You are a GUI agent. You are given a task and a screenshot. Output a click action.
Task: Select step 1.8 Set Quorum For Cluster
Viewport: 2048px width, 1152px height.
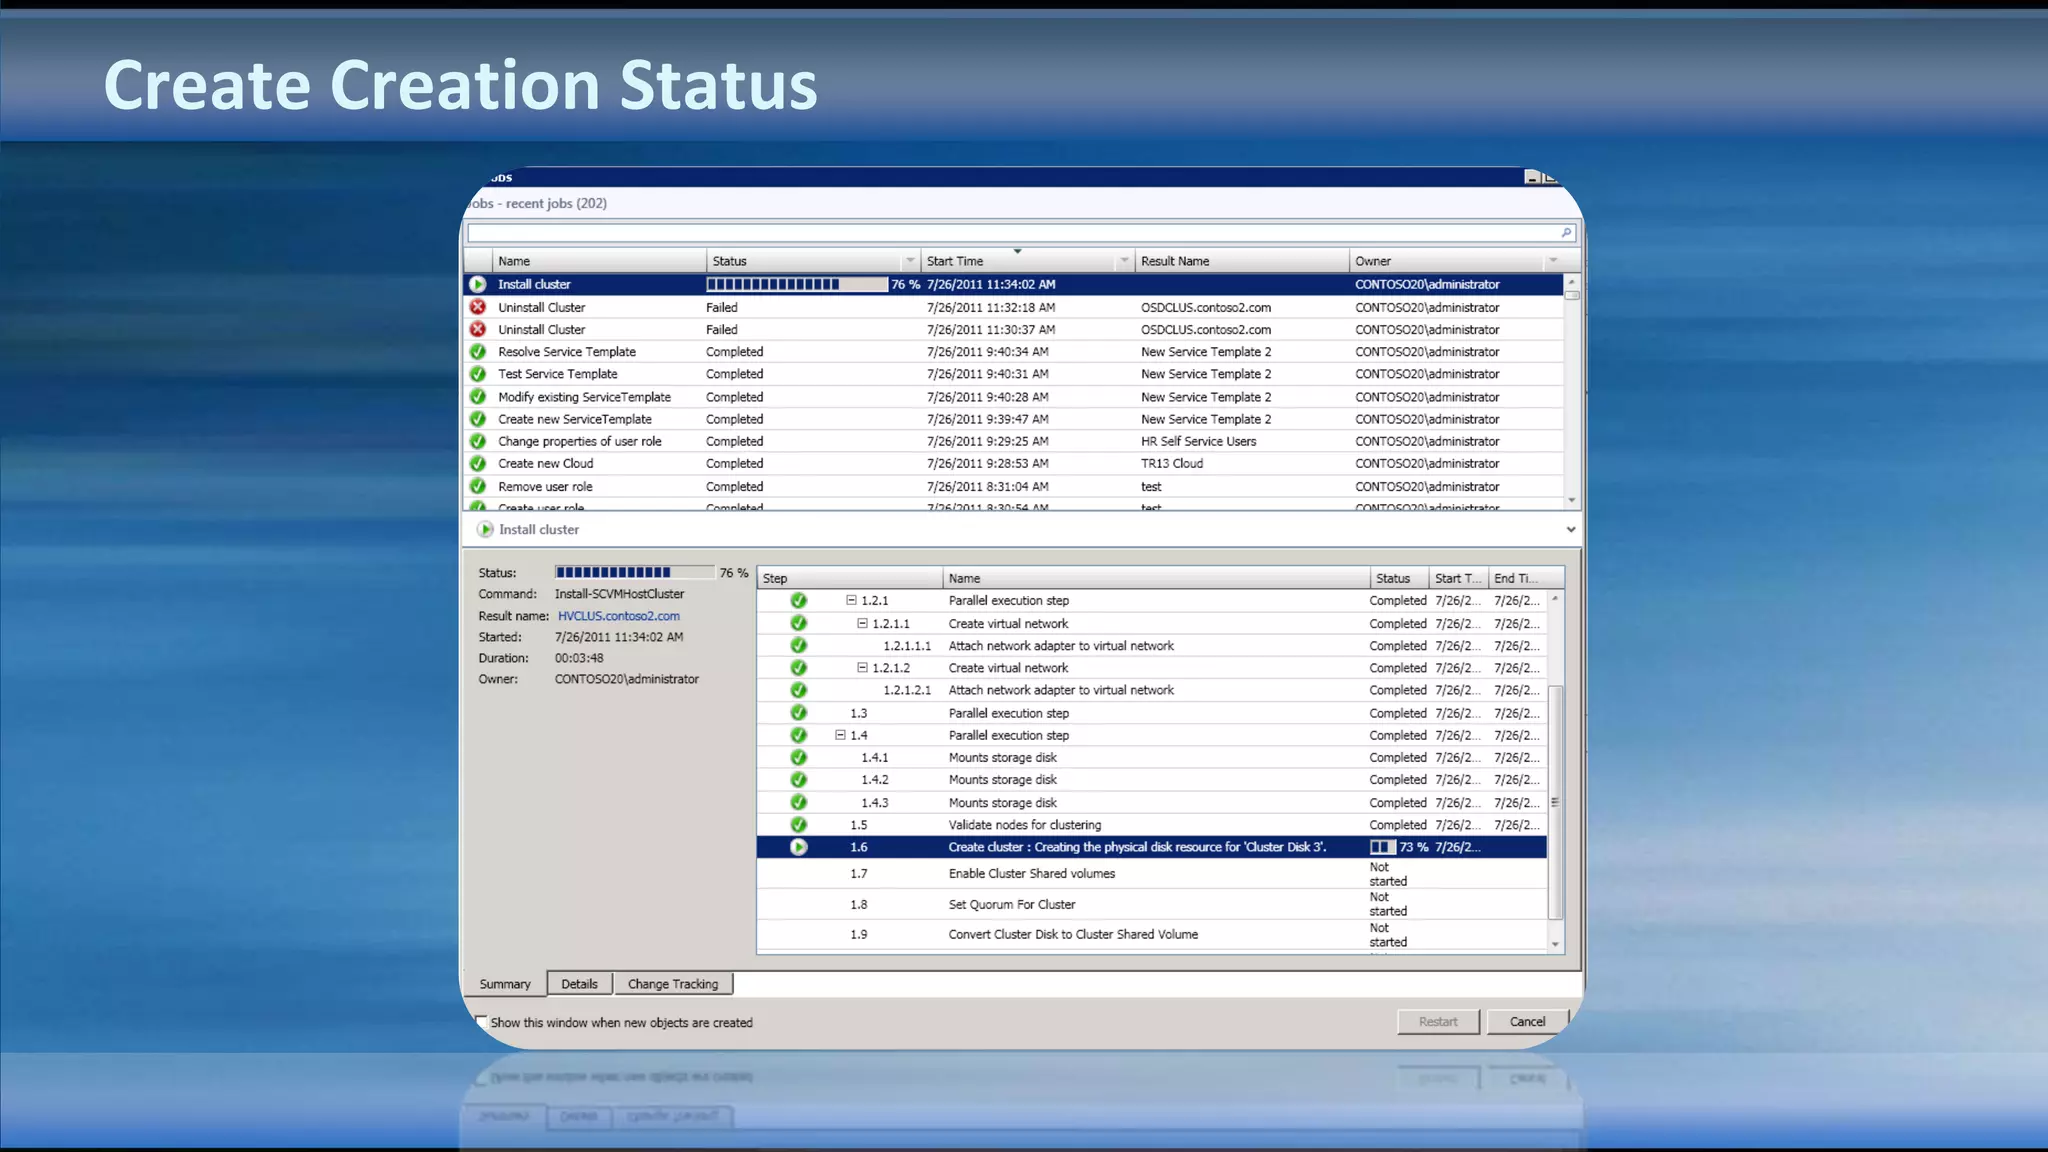(x=1152, y=904)
